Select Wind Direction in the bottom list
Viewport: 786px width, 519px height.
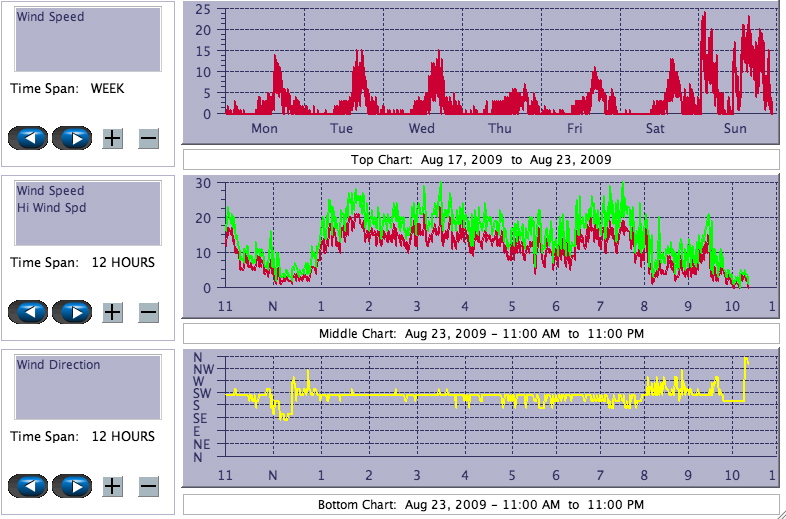pyautogui.click(x=58, y=365)
